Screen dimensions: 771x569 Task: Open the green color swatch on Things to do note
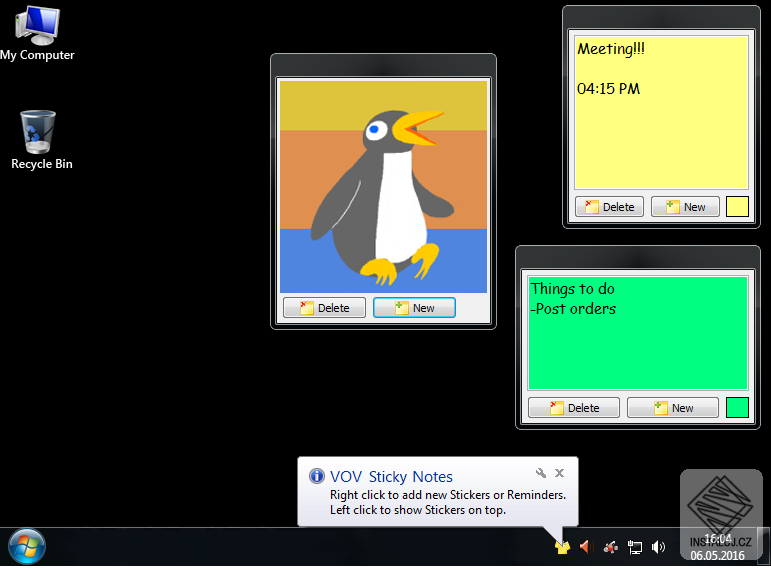737,408
